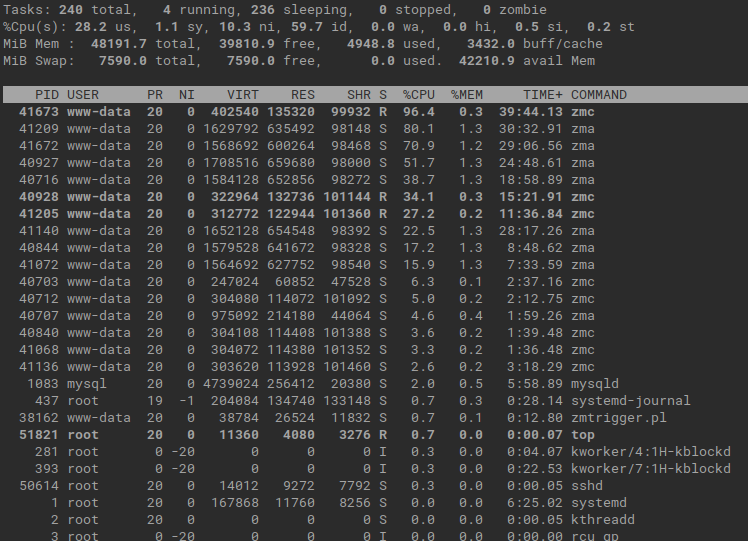Screen dimensions: 748x541
Task: Click the RES column header
Action: tap(302, 94)
